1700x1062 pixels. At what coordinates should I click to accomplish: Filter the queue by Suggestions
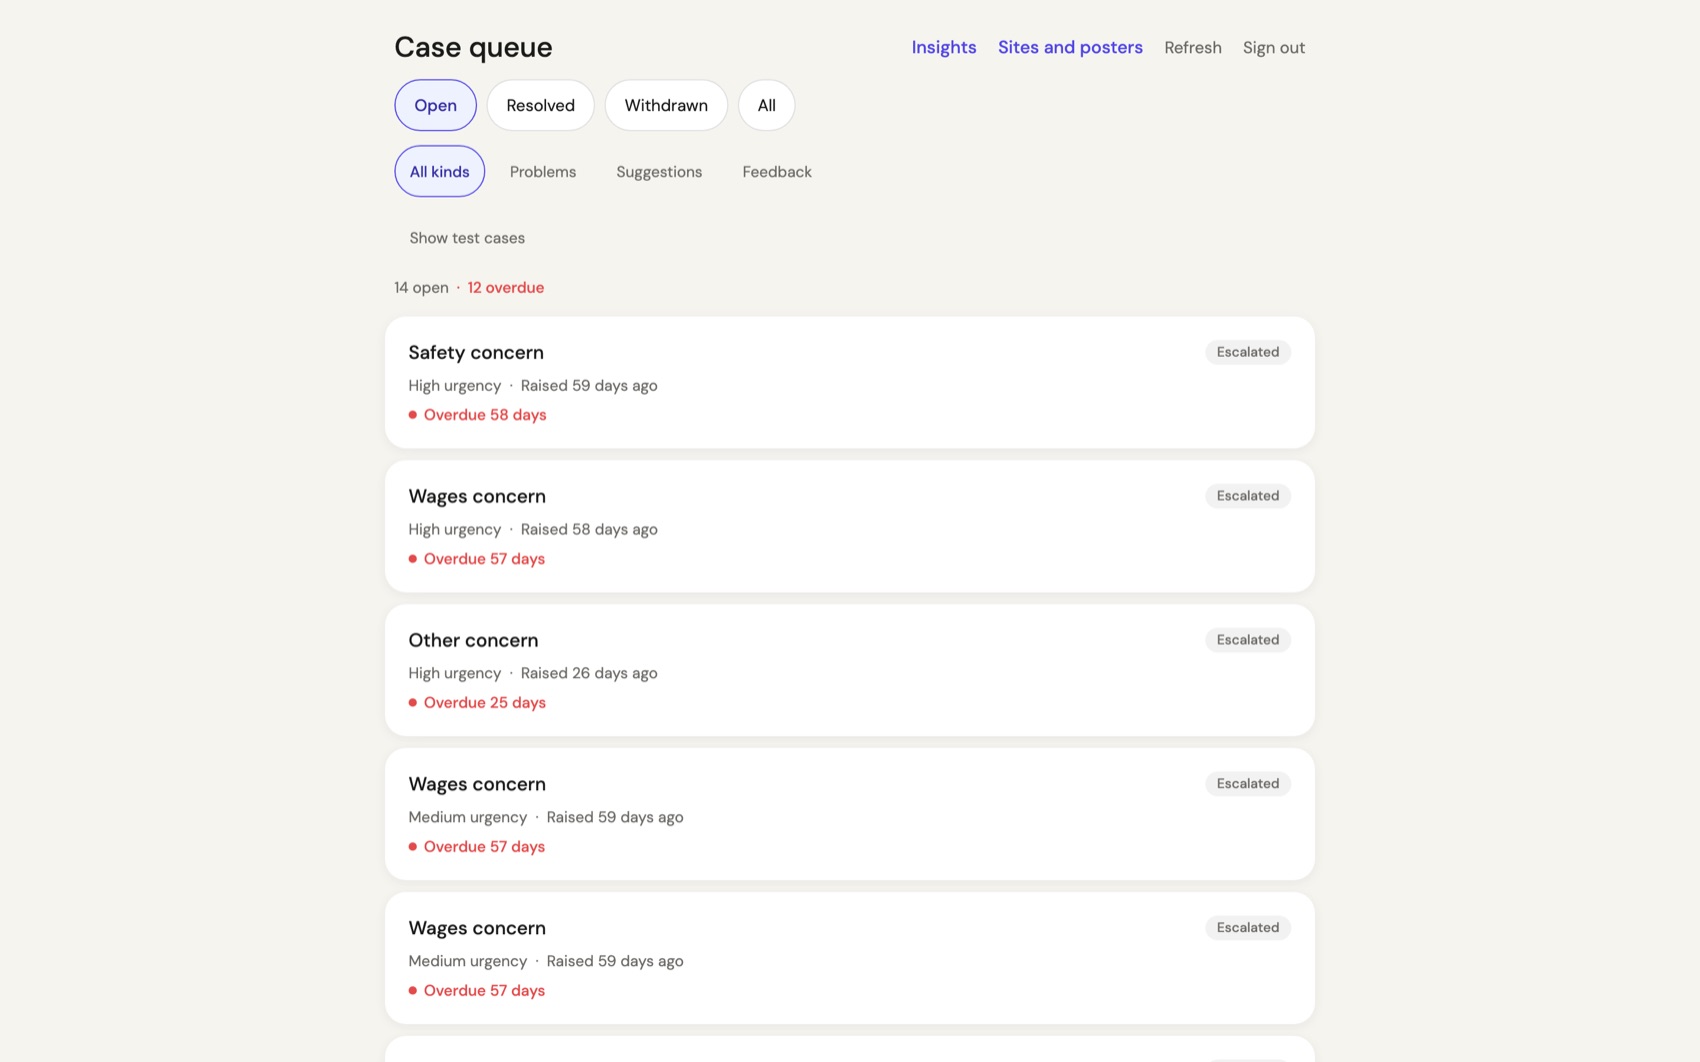pyautogui.click(x=659, y=171)
